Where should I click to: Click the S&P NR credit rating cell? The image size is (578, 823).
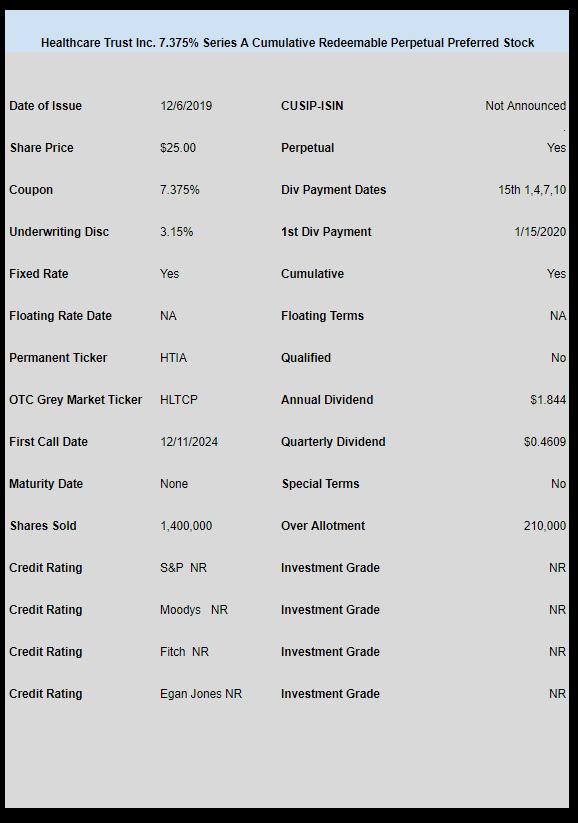(183, 568)
